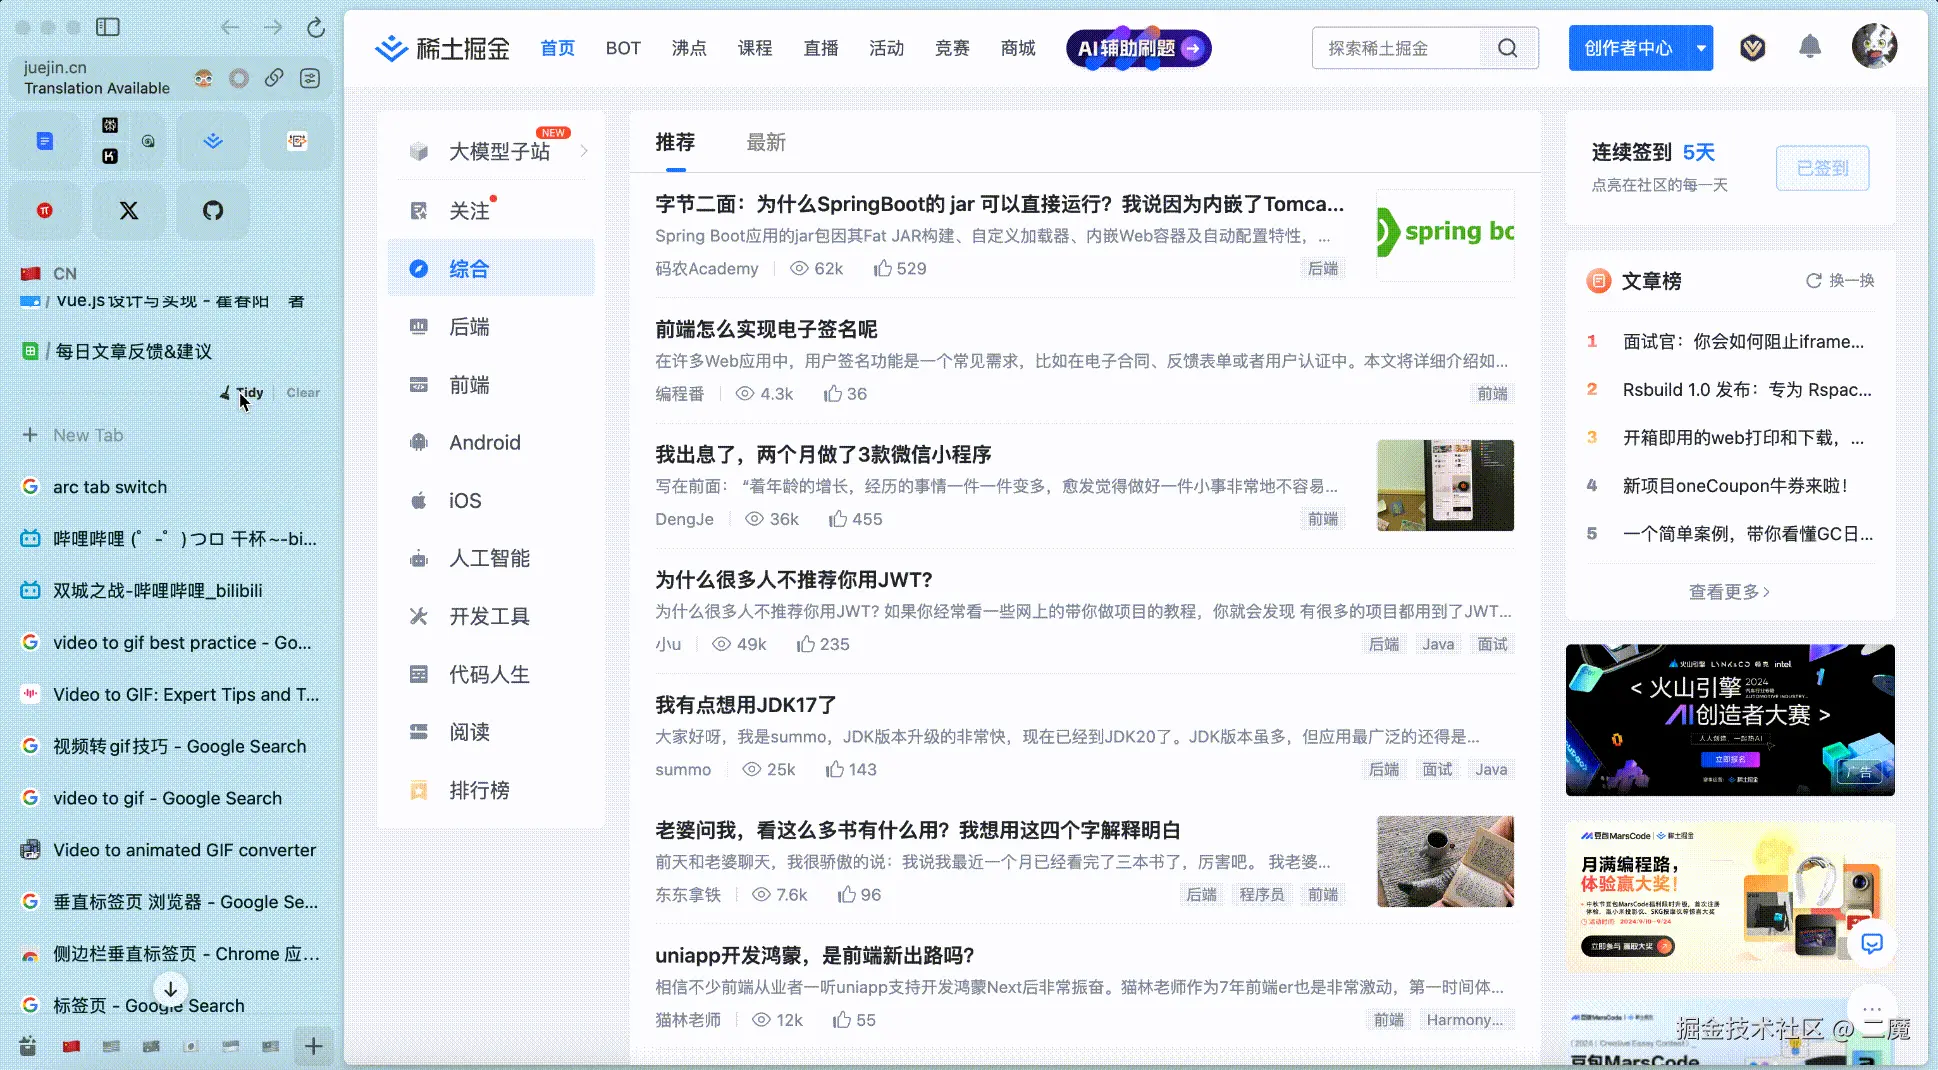The width and height of the screenshot is (1938, 1070).
Task: Click the view-count eye icon for 为什么很多人不推荐你用JWT
Action: (x=721, y=644)
